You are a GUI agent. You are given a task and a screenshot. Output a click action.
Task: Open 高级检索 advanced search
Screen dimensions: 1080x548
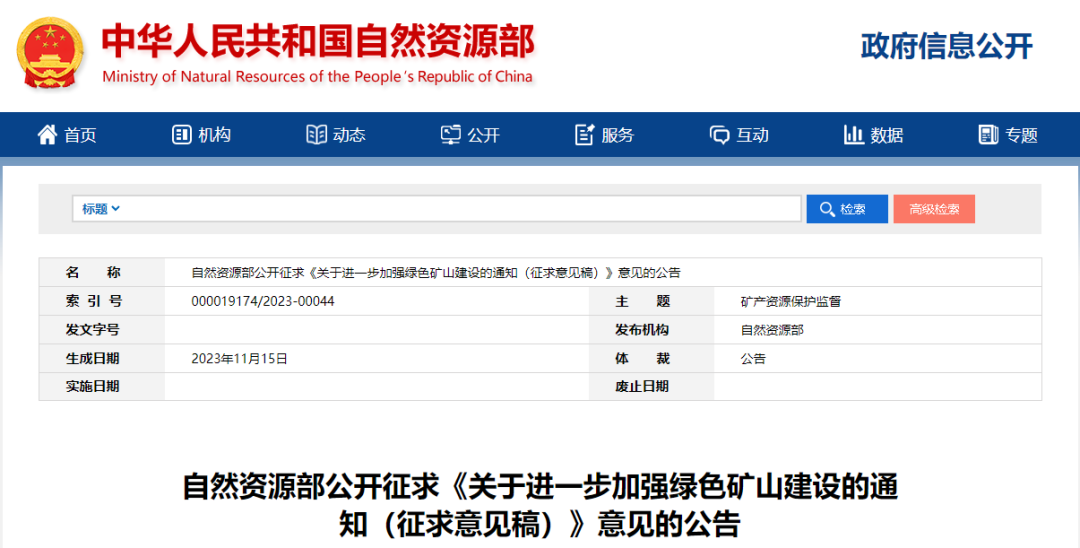click(934, 209)
